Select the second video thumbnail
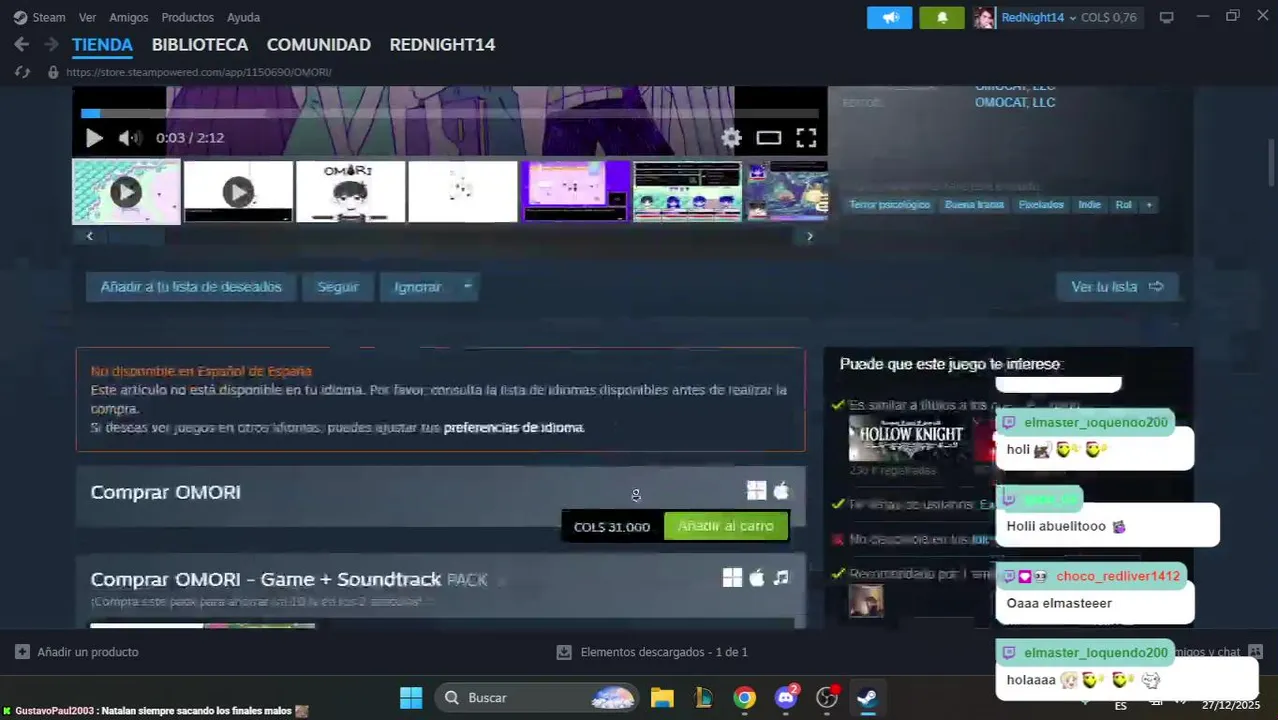1278x720 pixels. (238, 191)
